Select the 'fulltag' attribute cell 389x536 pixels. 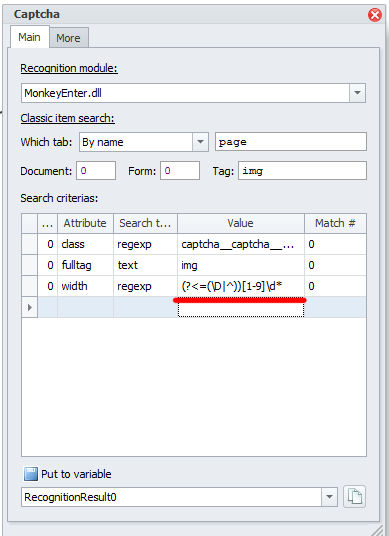tap(85, 265)
